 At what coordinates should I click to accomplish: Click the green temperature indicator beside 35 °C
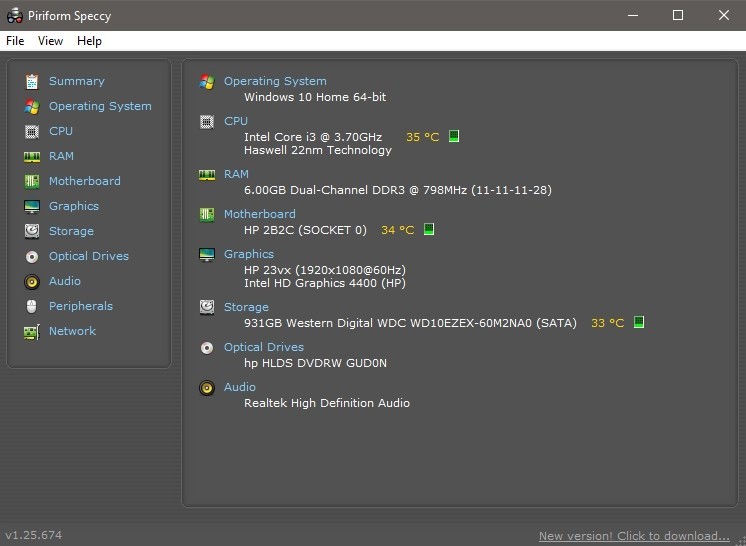pyautogui.click(x=454, y=136)
